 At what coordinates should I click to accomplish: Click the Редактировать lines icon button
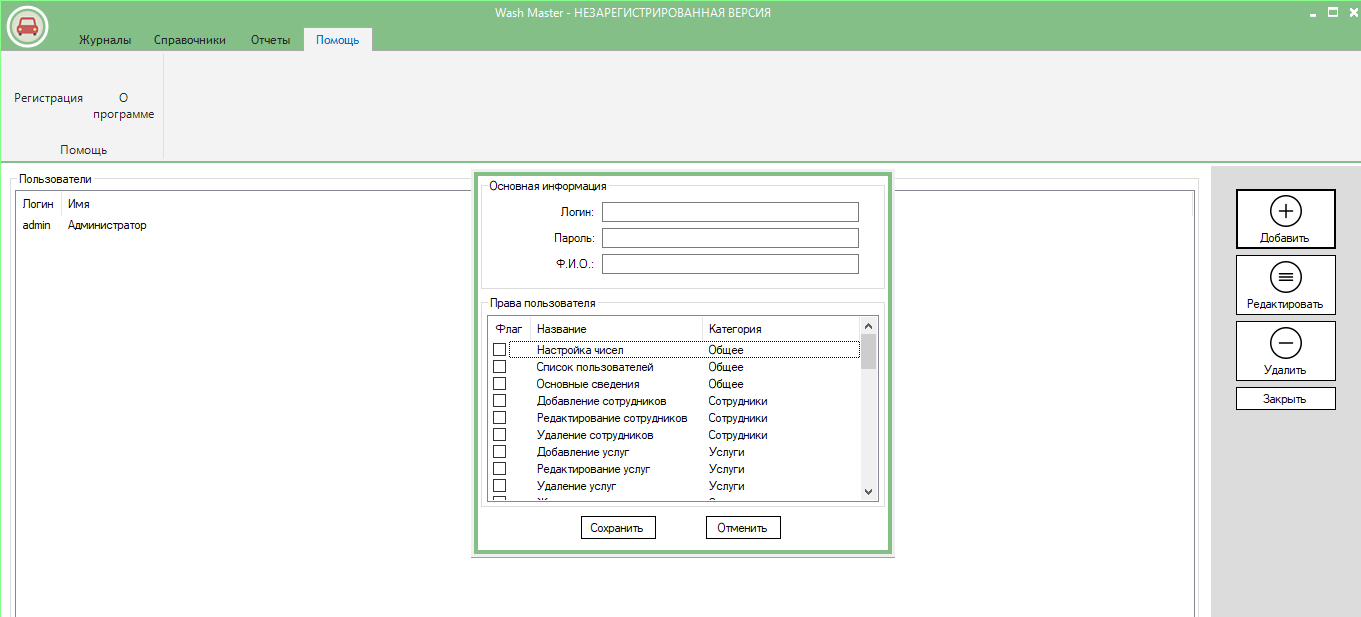1285,285
